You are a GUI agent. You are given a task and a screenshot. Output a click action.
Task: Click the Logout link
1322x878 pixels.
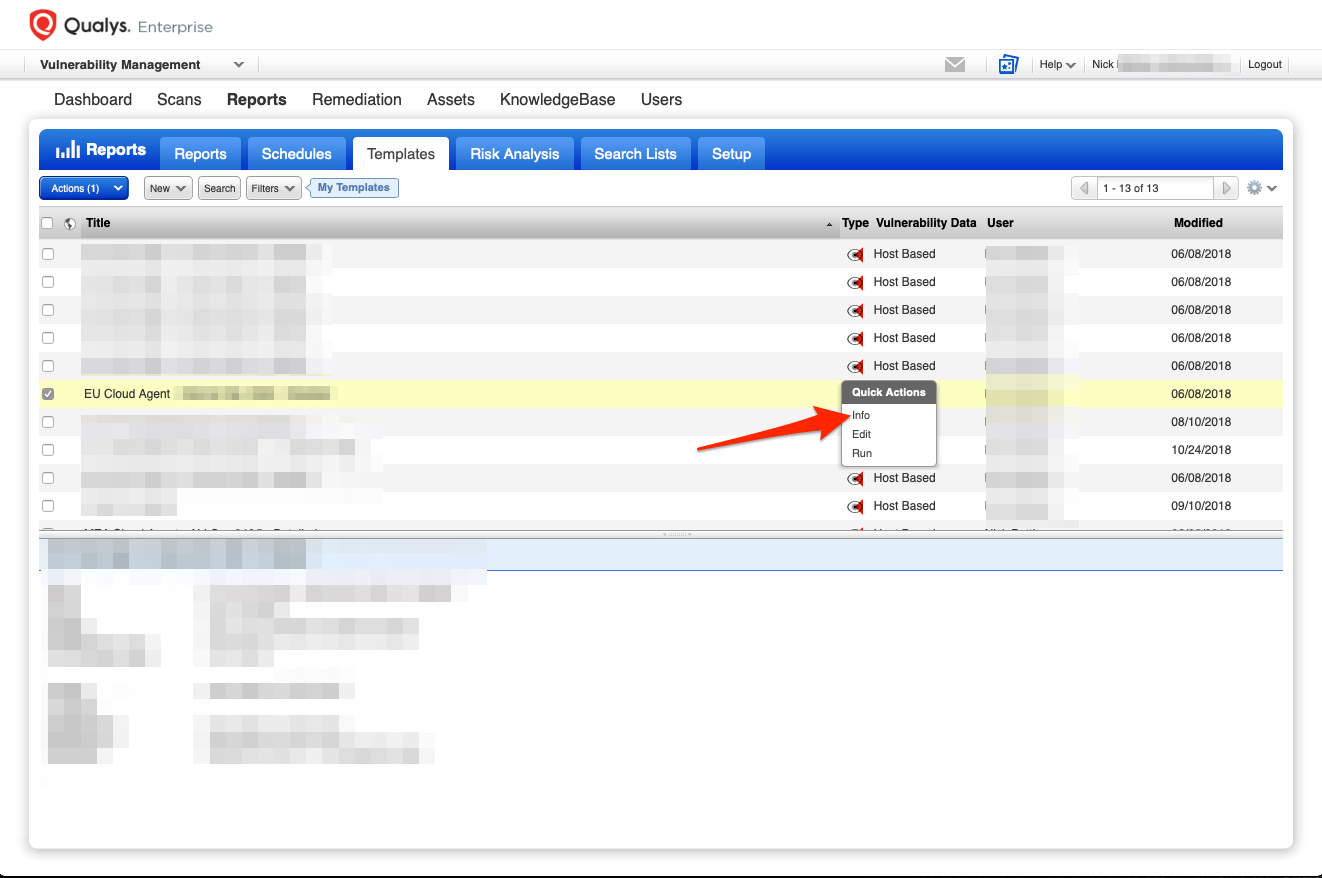(x=1264, y=65)
